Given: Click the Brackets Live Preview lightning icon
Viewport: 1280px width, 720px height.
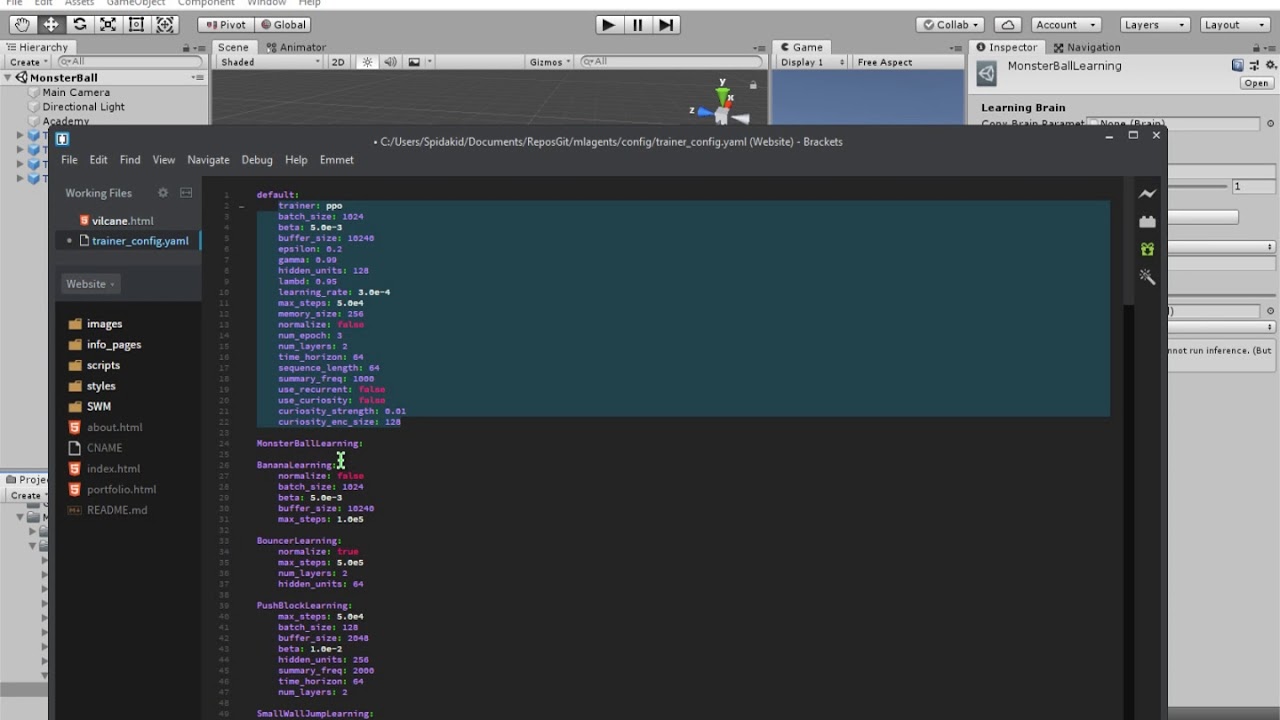Looking at the screenshot, I should click(x=1147, y=194).
